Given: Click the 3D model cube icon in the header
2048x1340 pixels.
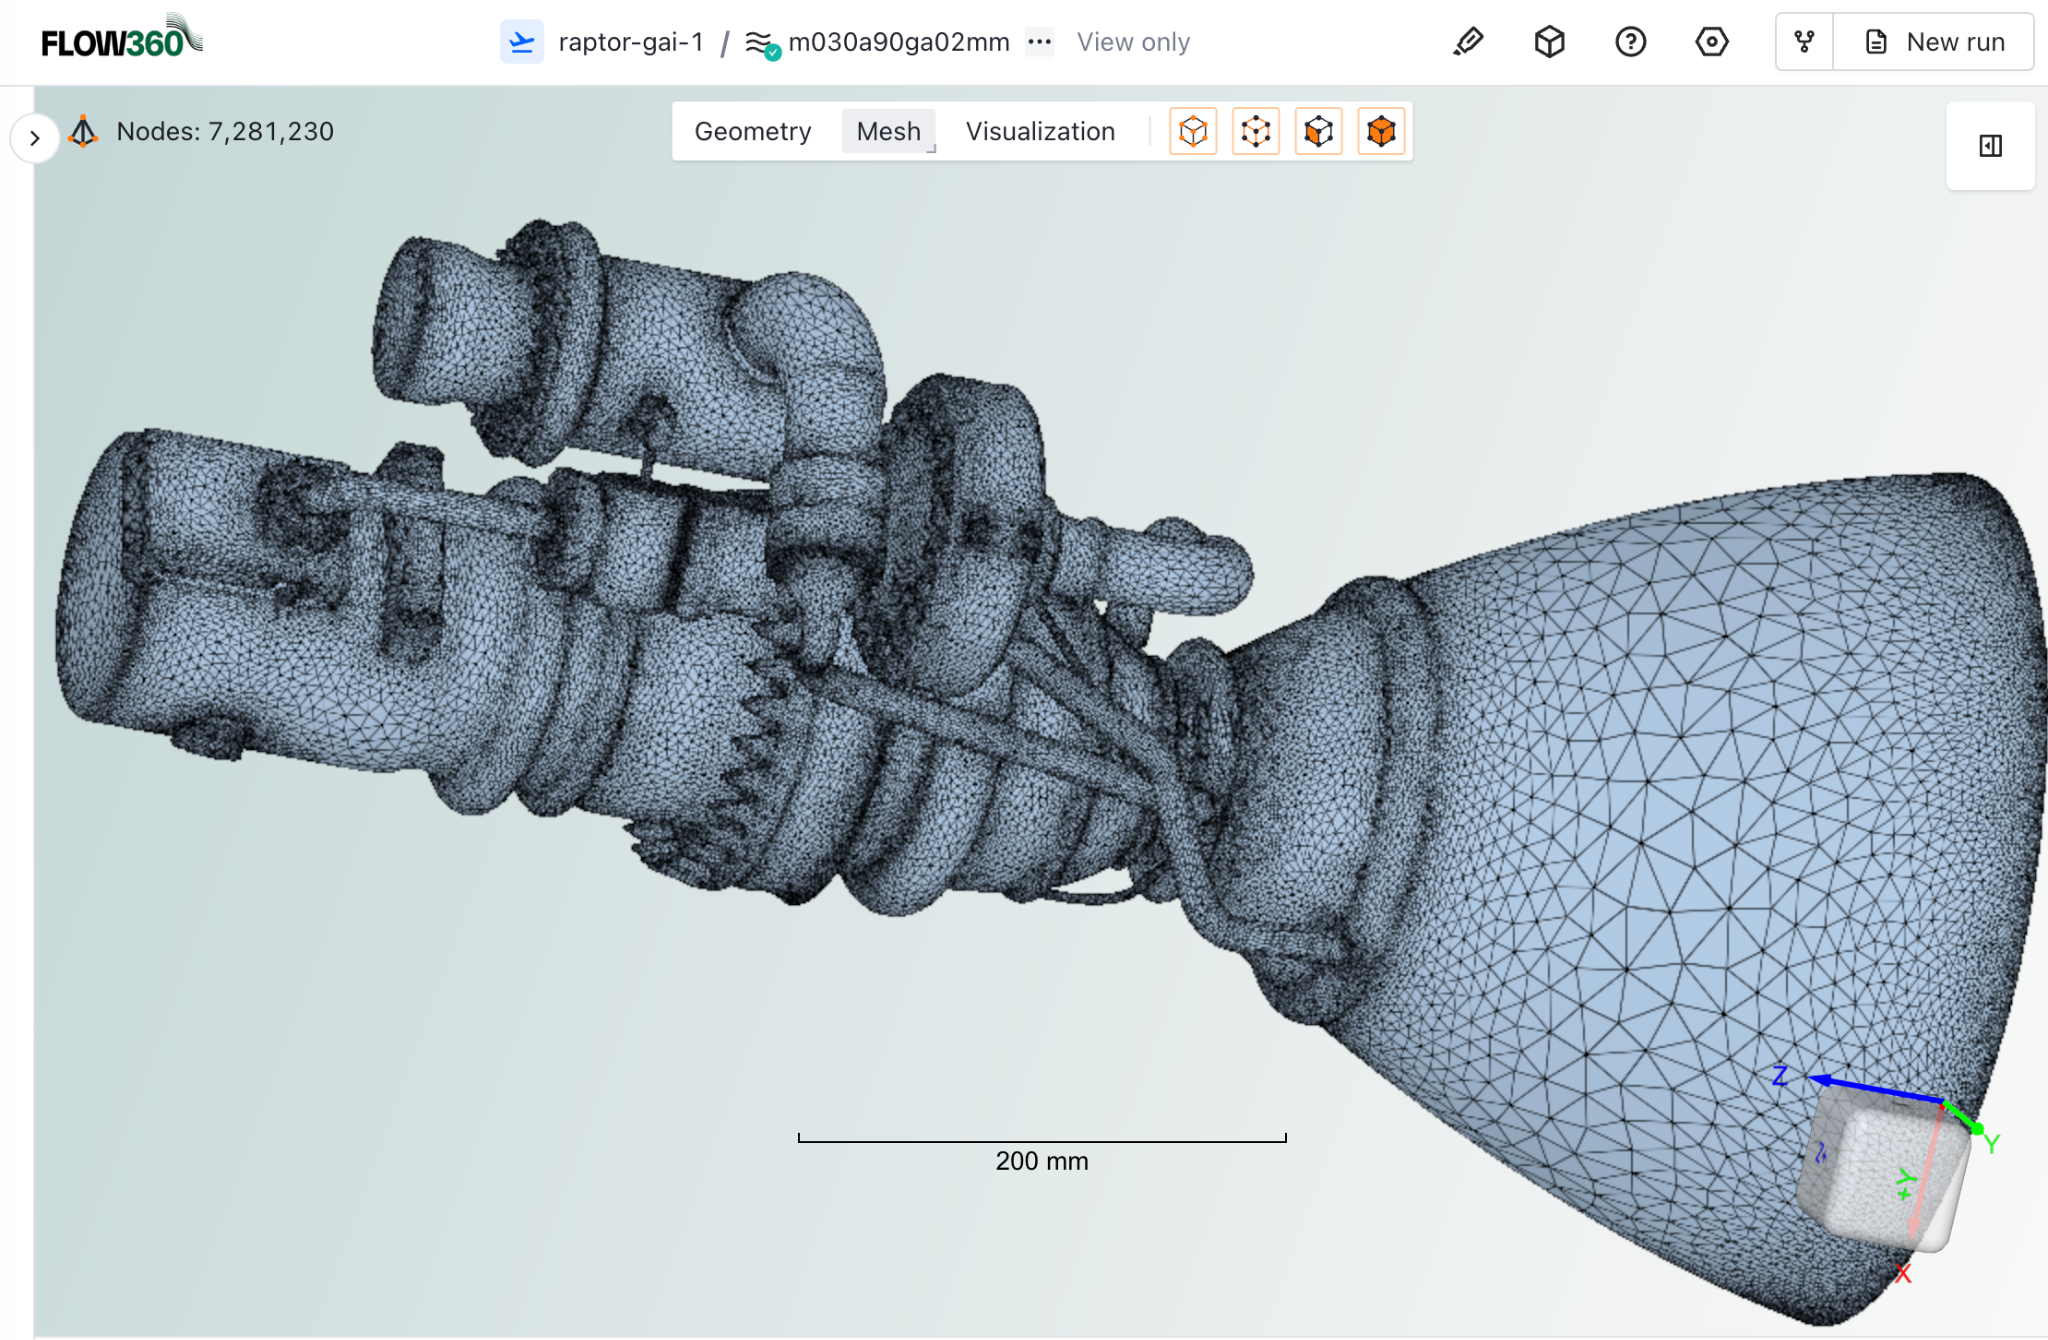Looking at the screenshot, I should [x=1548, y=41].
